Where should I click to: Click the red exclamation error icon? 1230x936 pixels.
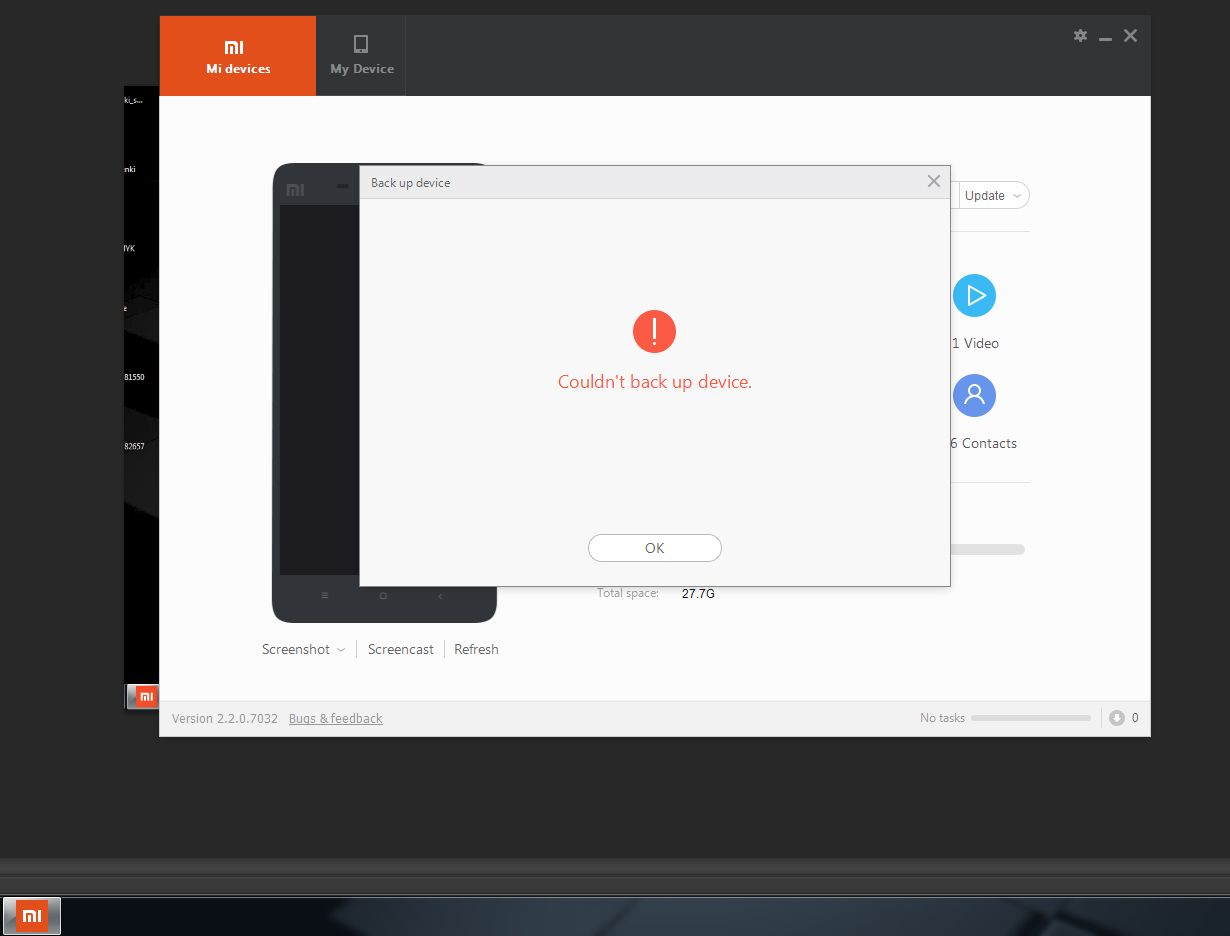(654, 330)
